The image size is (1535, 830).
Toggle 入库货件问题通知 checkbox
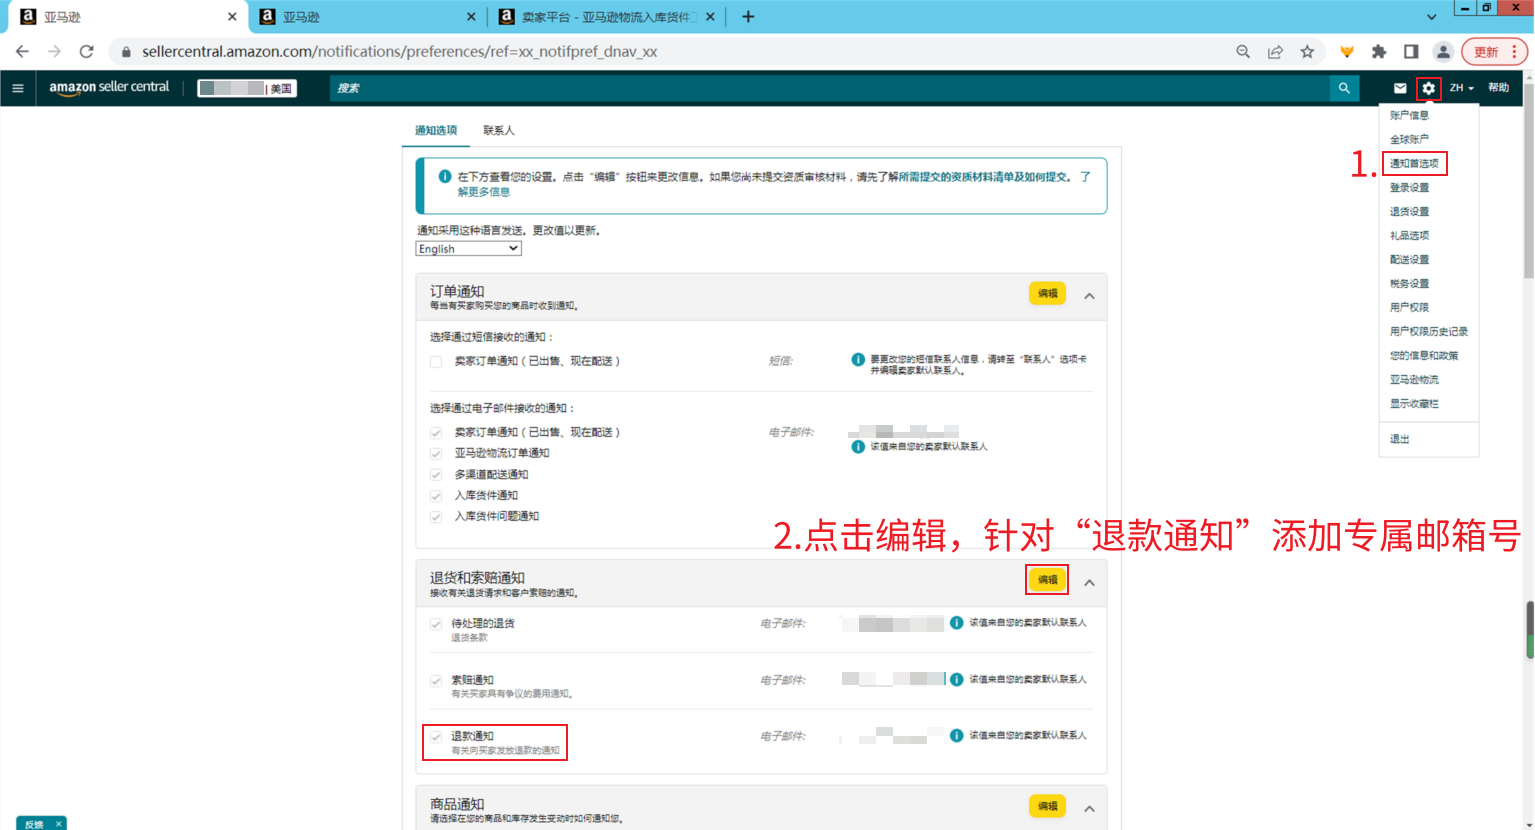tap(436, 517)
